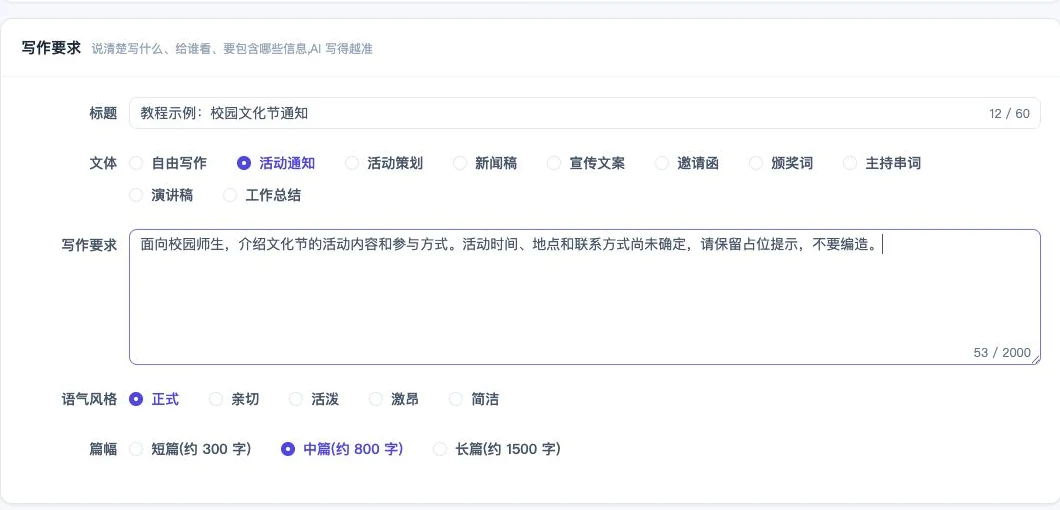This screenshot has height=510, width=1060.
Task: Click the 标题 field label
Action: [x=103, y=113]
